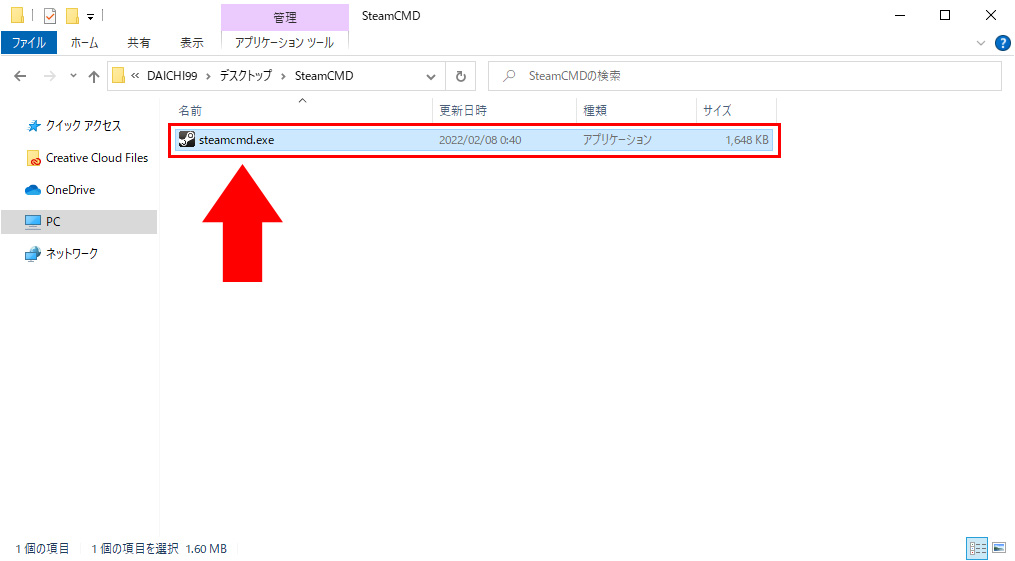
Task: Go forward with the right arrow button
Action: click(x=49, y=76)
